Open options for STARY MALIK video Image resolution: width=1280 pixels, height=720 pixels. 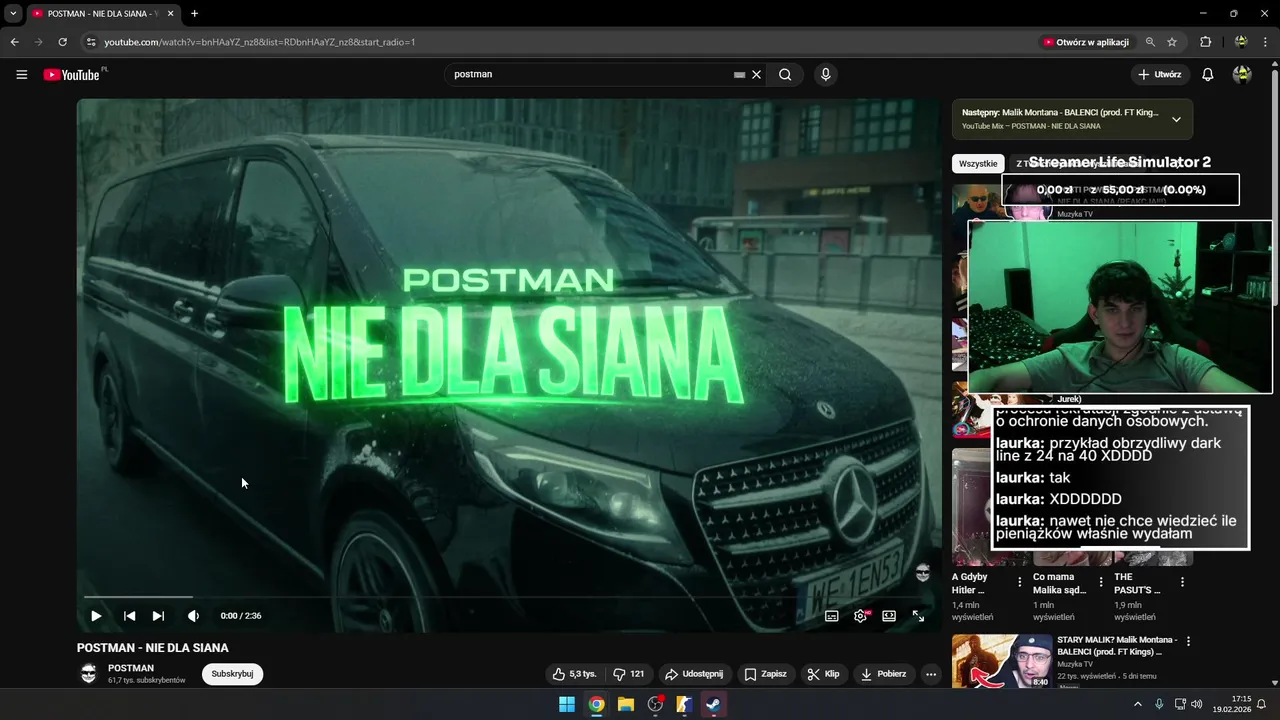(1188, 641)
